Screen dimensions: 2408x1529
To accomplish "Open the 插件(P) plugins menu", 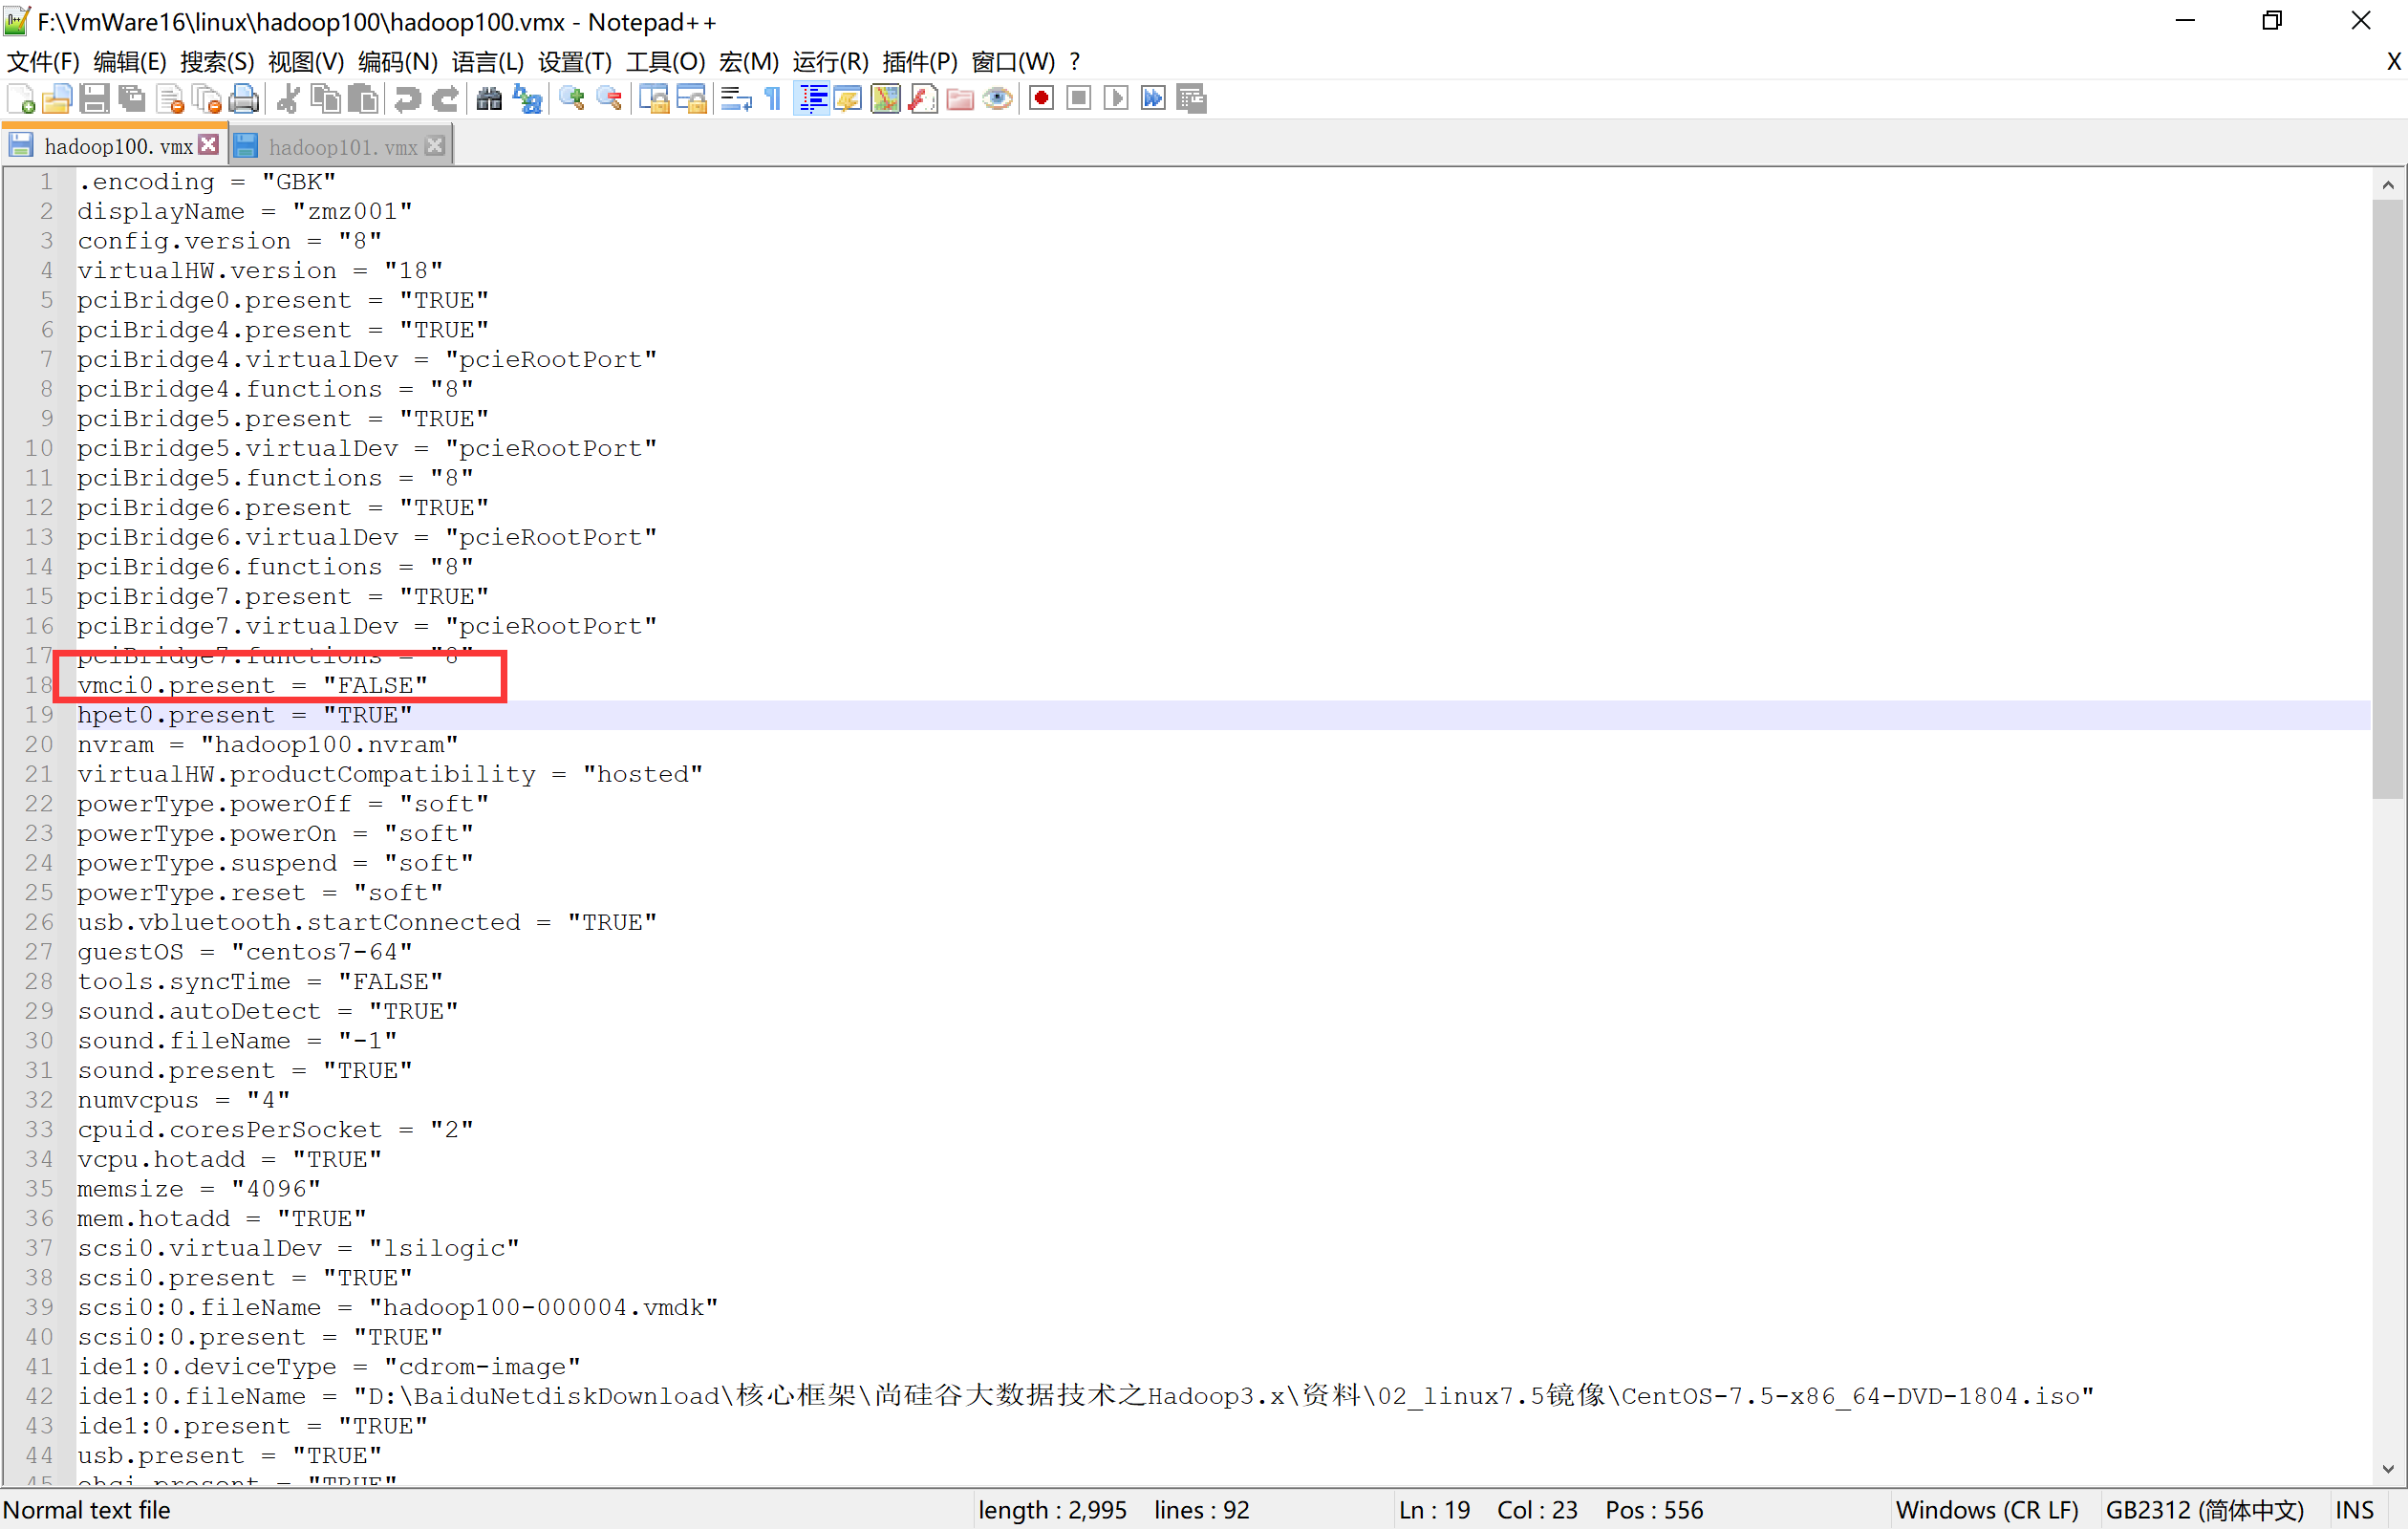I will pyautogui.click(x=919, y=62).
